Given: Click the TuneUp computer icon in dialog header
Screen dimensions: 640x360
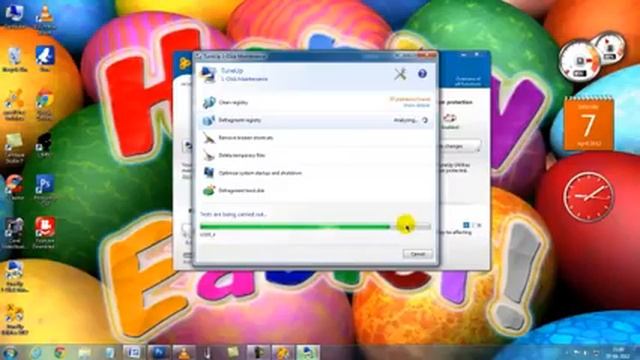Looking at the screenshot, I should pos(209,74).
